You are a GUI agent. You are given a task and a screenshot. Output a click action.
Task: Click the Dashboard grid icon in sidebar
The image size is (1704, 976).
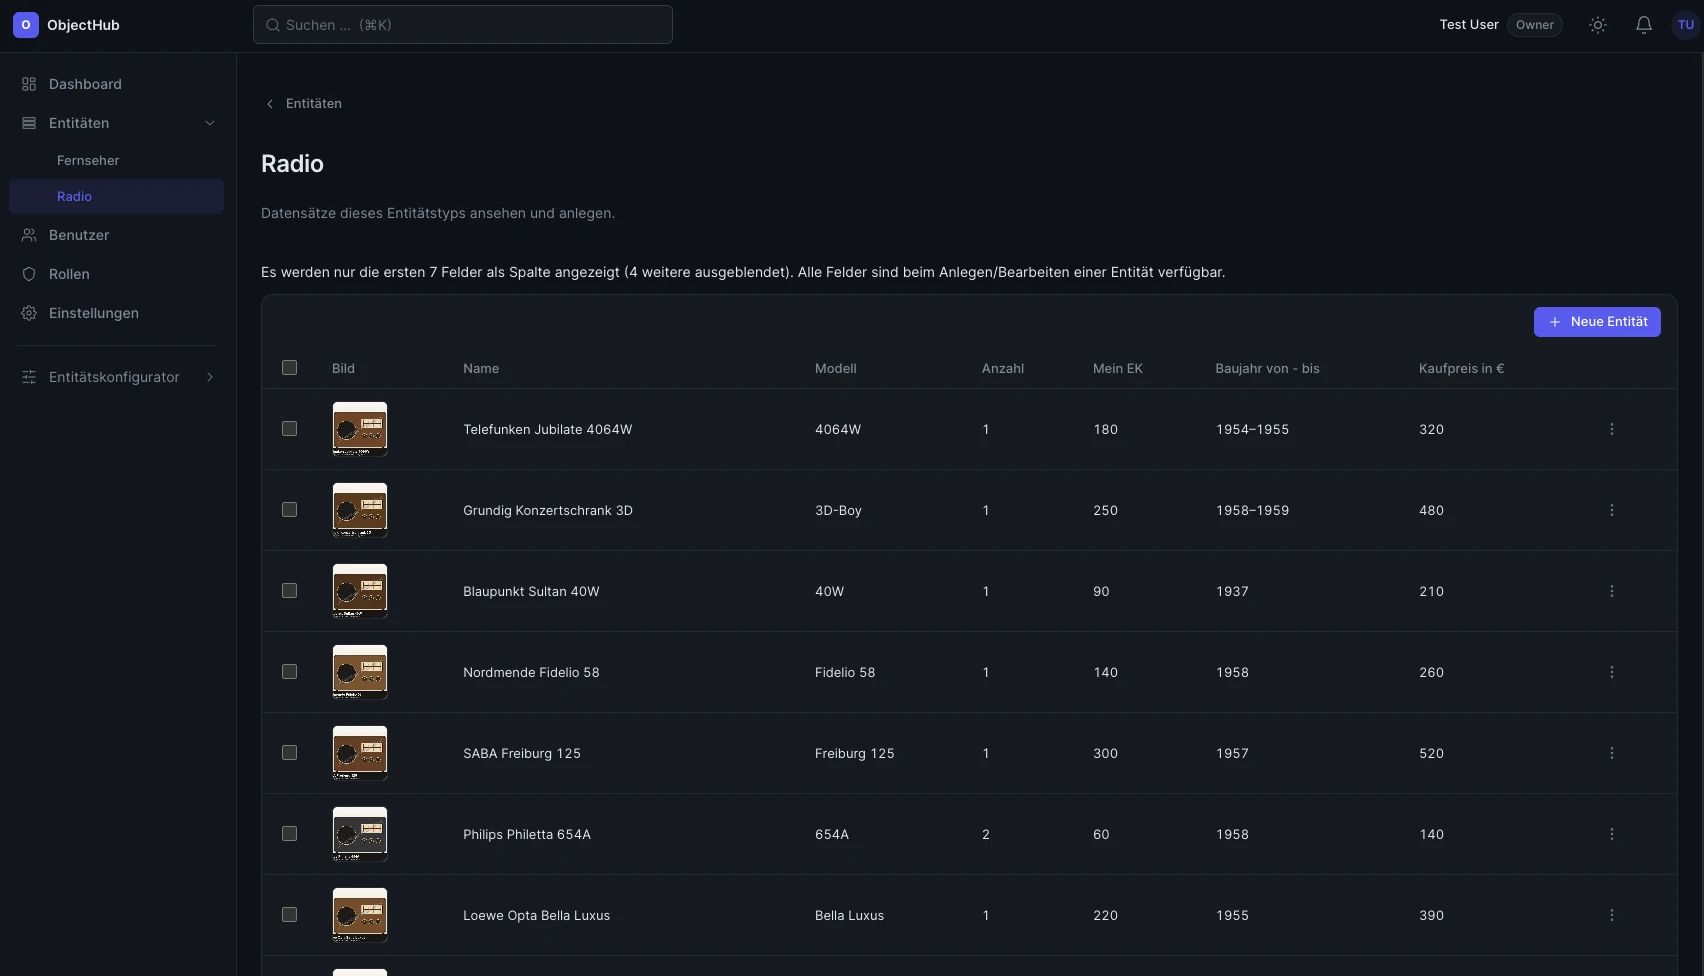tap(29, 84)
